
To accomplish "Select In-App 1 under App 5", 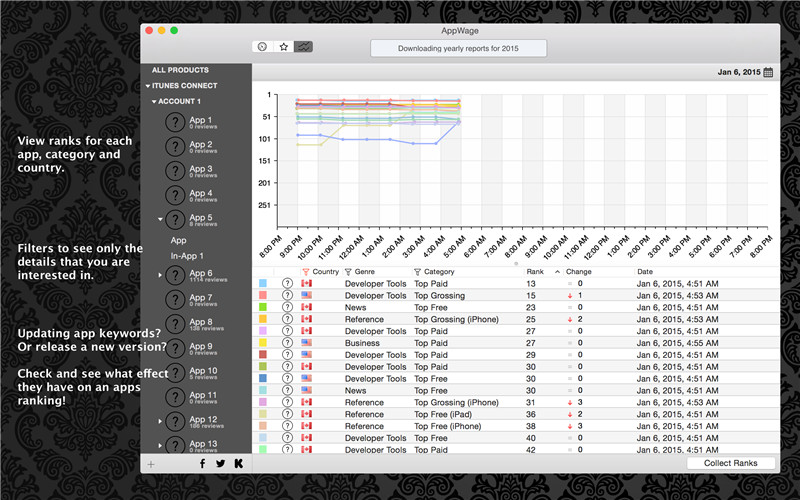I will coord(186,256).
